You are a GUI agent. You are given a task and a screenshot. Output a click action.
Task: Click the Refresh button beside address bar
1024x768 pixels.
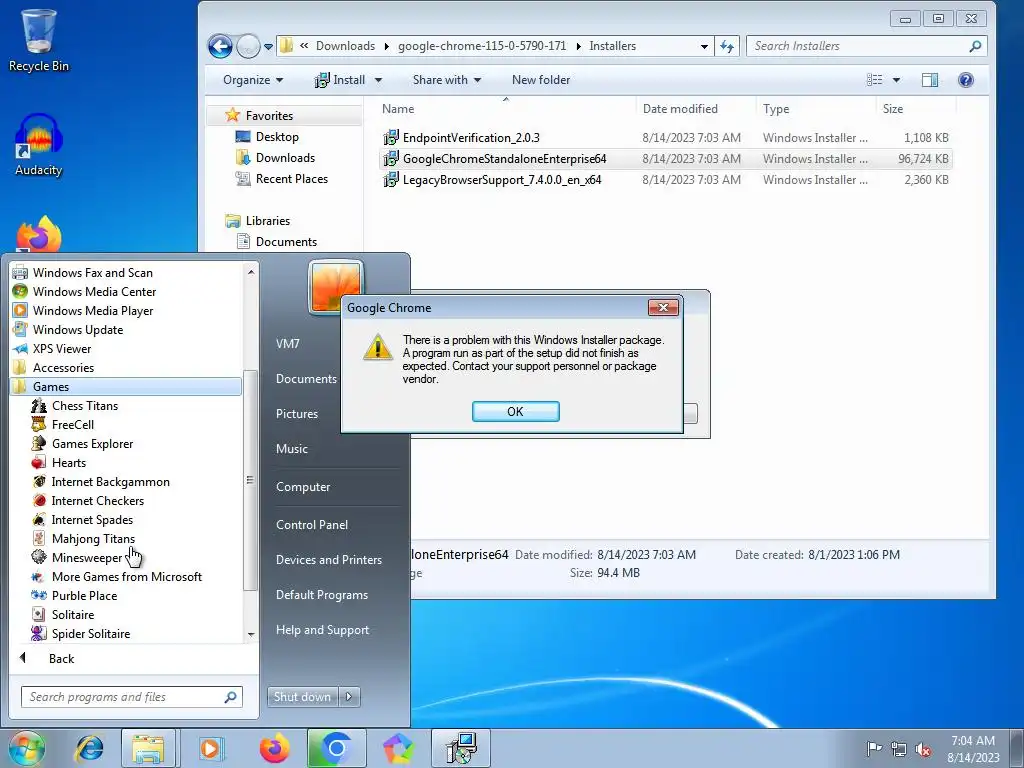[727, 46]
